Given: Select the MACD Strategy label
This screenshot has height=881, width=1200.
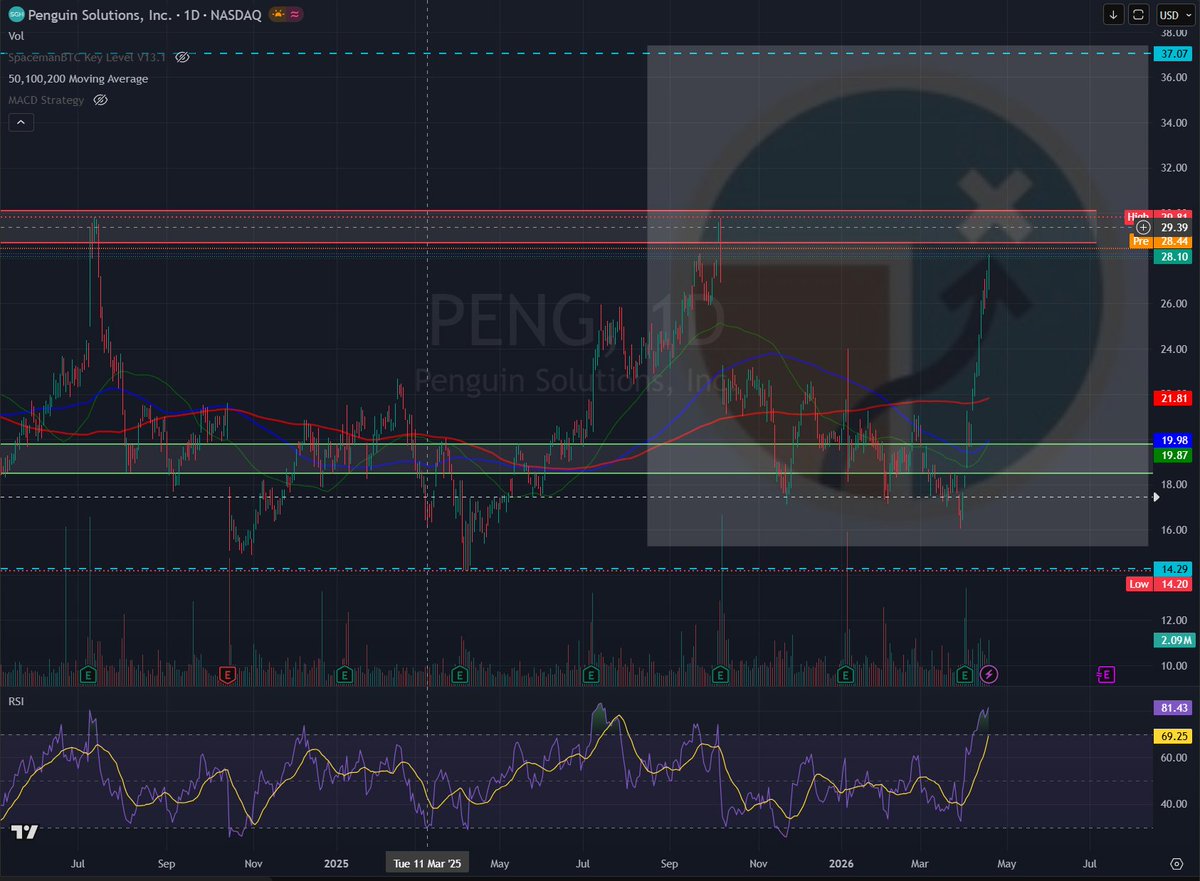Looking at the screenshot, I should [47, 100].
